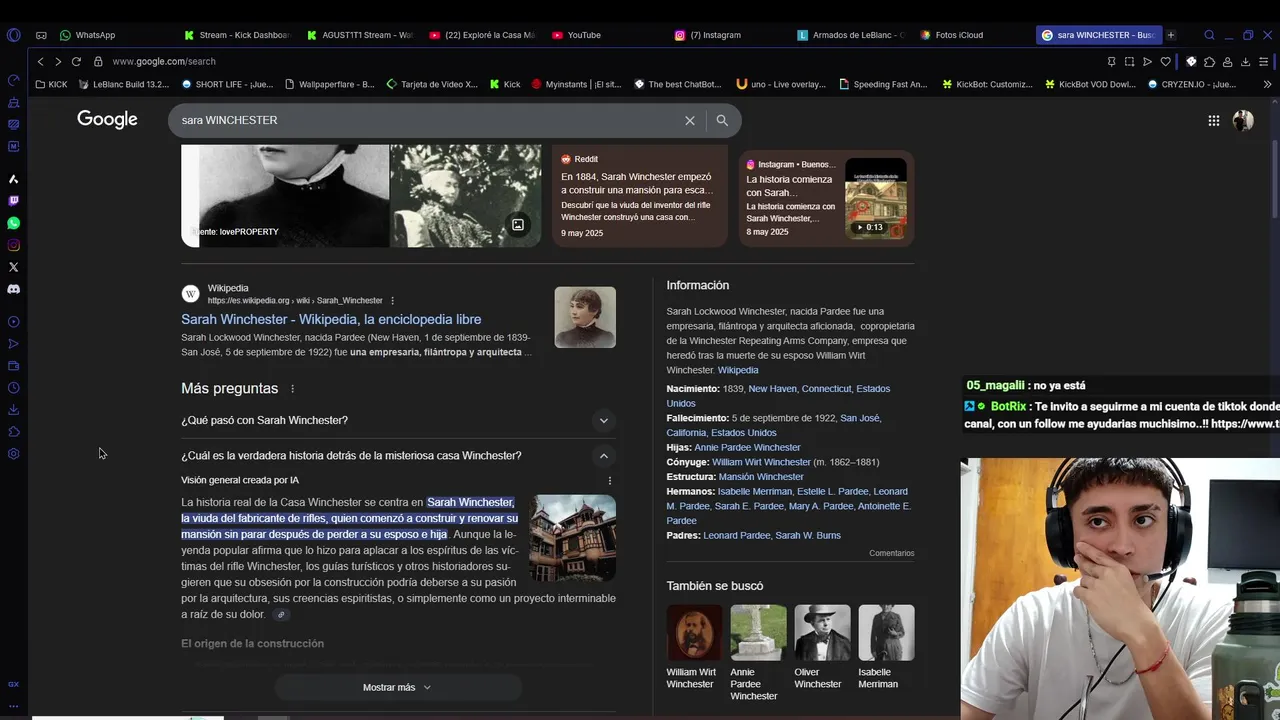This screenshot has height=720, width=1280.
Task: Open toolbar downloads arrow icon
Action: pos(1245,62)
